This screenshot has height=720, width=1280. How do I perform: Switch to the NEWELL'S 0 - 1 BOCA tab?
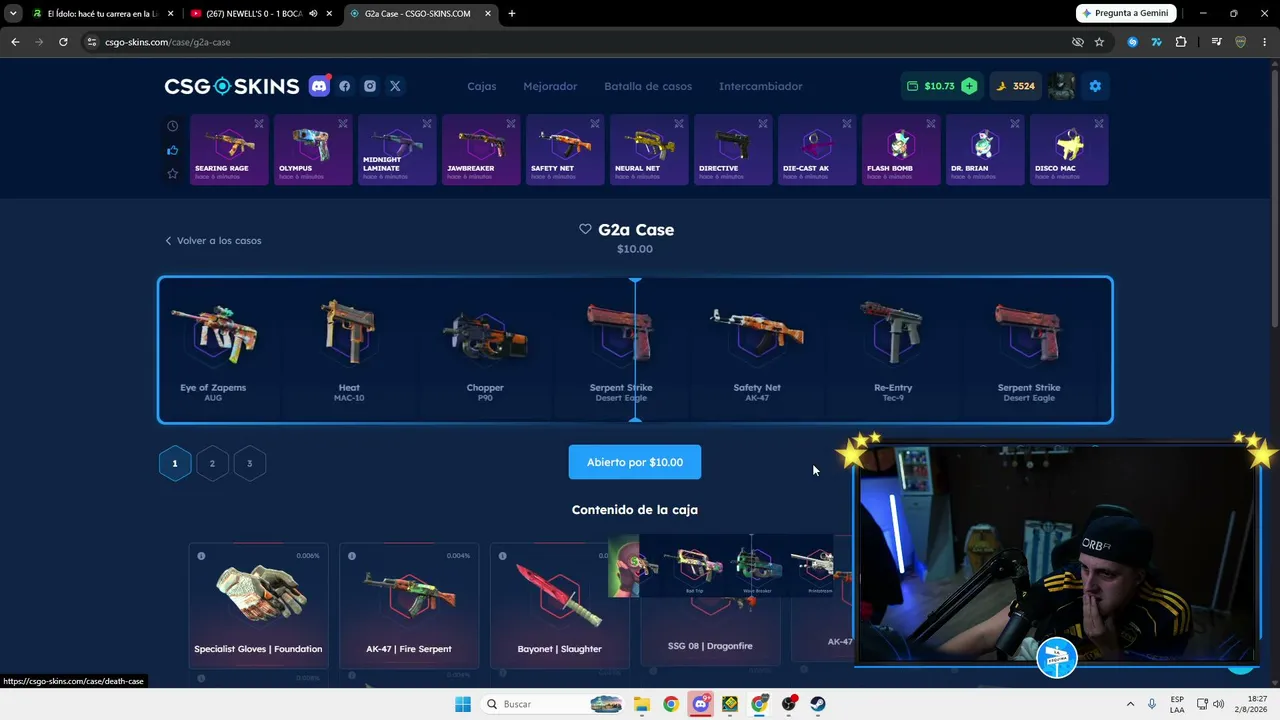(x=260, y=14)
